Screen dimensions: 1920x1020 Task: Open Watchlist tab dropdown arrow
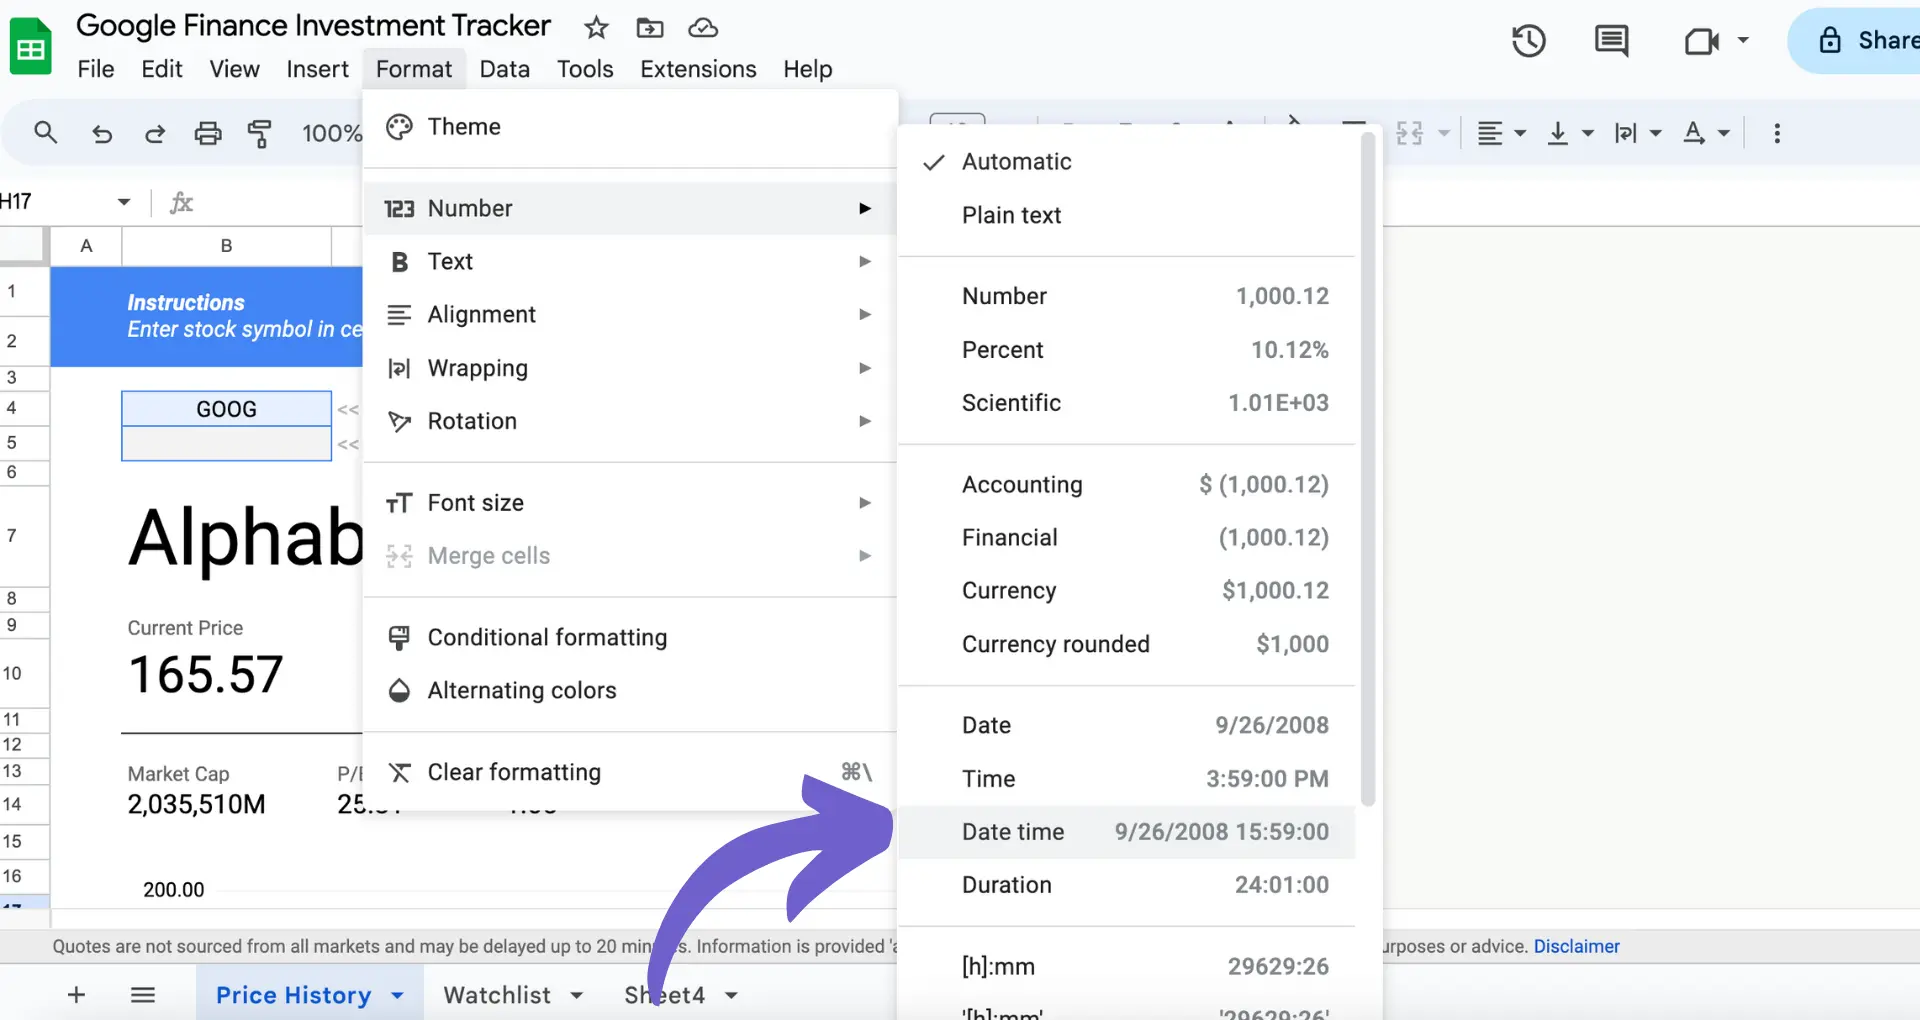tap(576, 995)
